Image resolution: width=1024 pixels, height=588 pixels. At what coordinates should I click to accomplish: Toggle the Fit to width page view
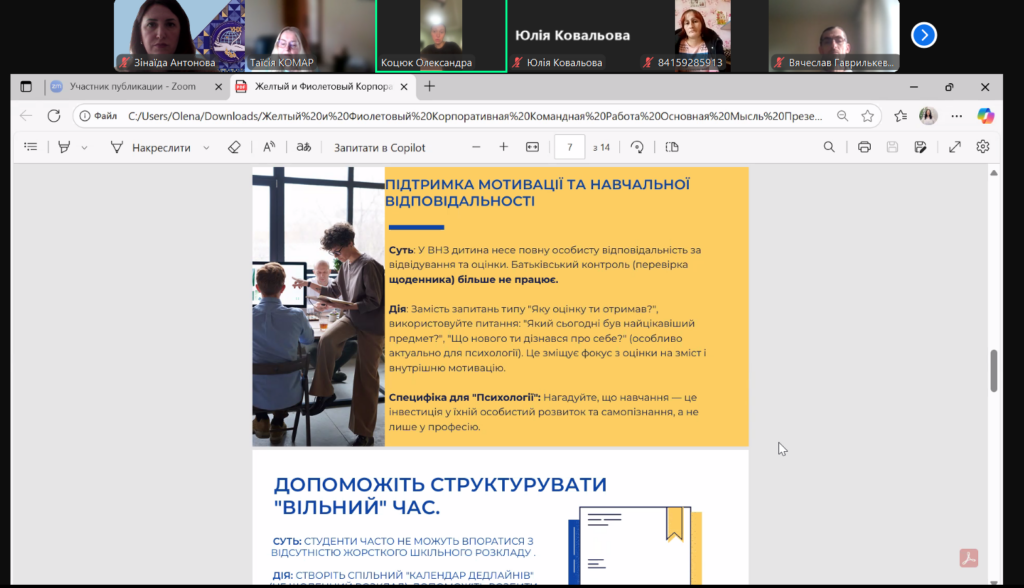point(532,147)
